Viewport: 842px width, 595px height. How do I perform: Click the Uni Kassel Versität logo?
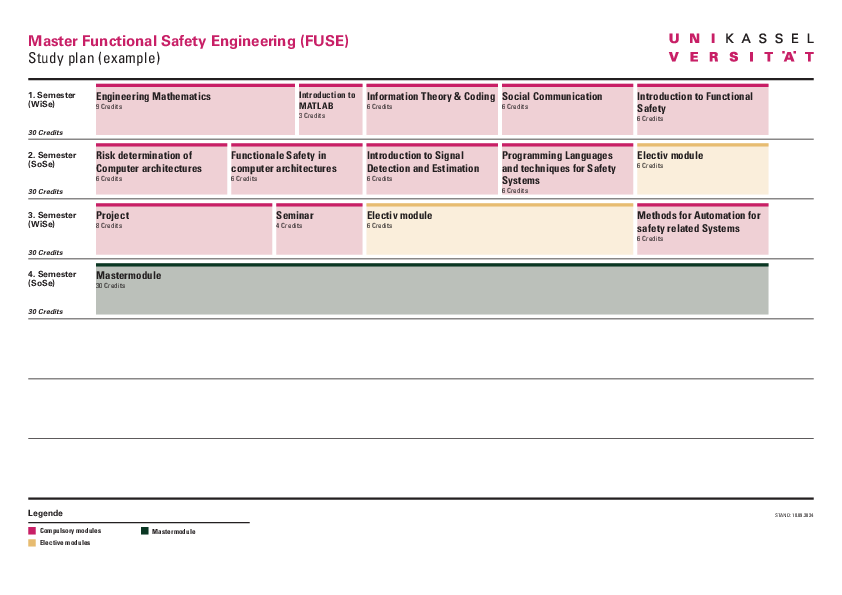[740, 47]
